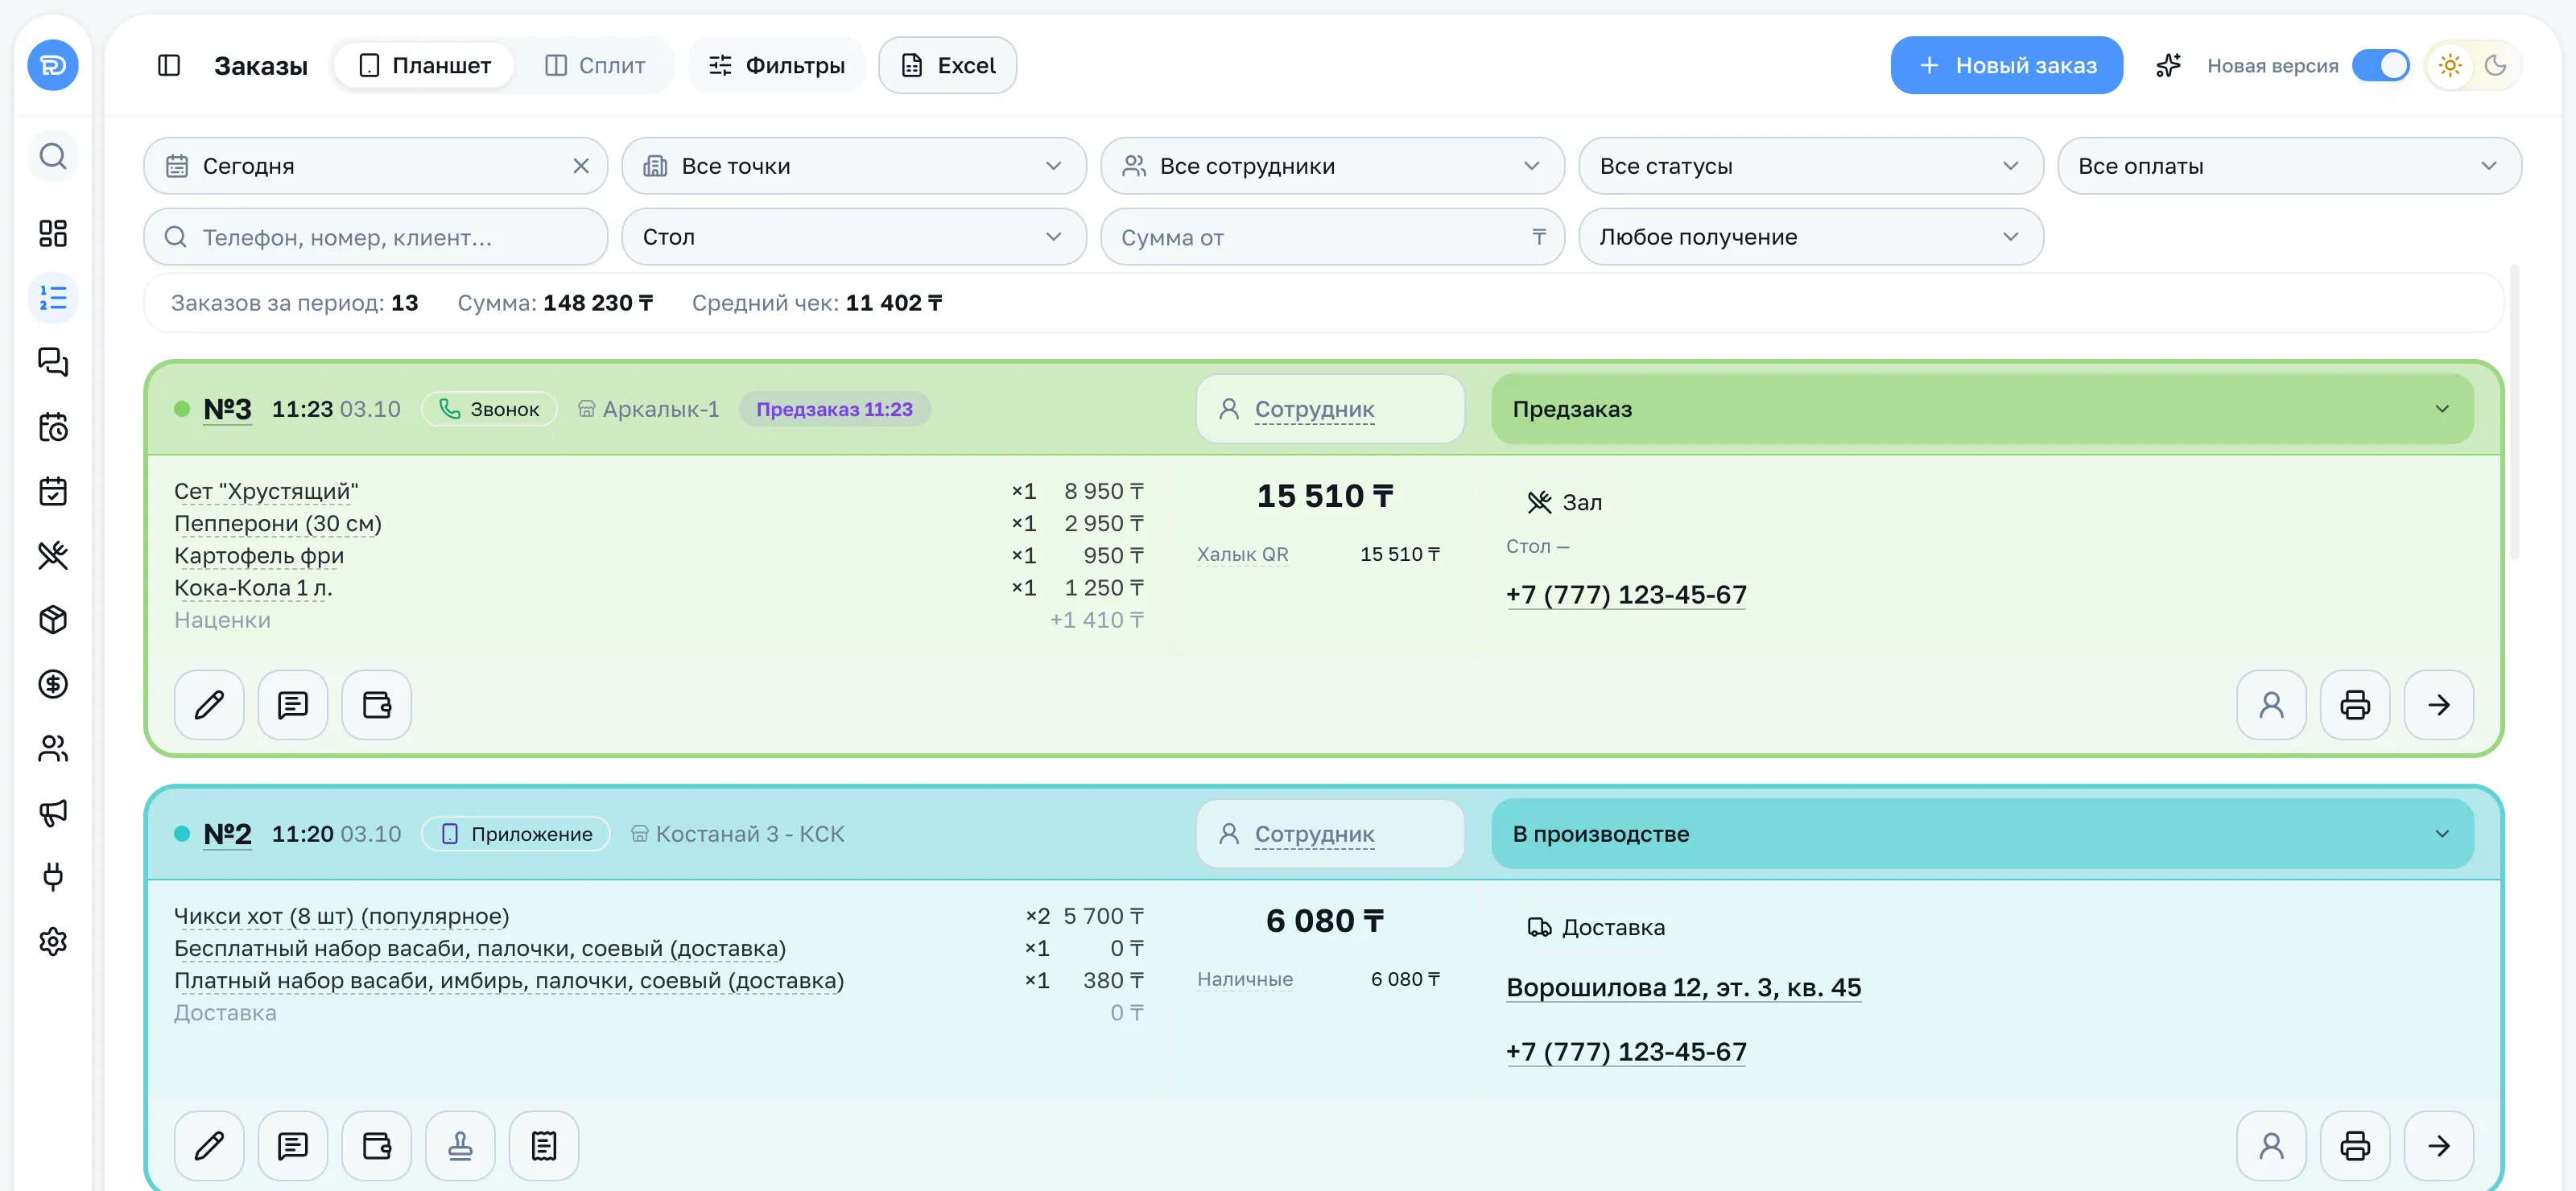Screen dimensions: 2576x1191
Task: Click the receipt icon on order №2
Action: pyautogui.click(x=544, y=1145)
